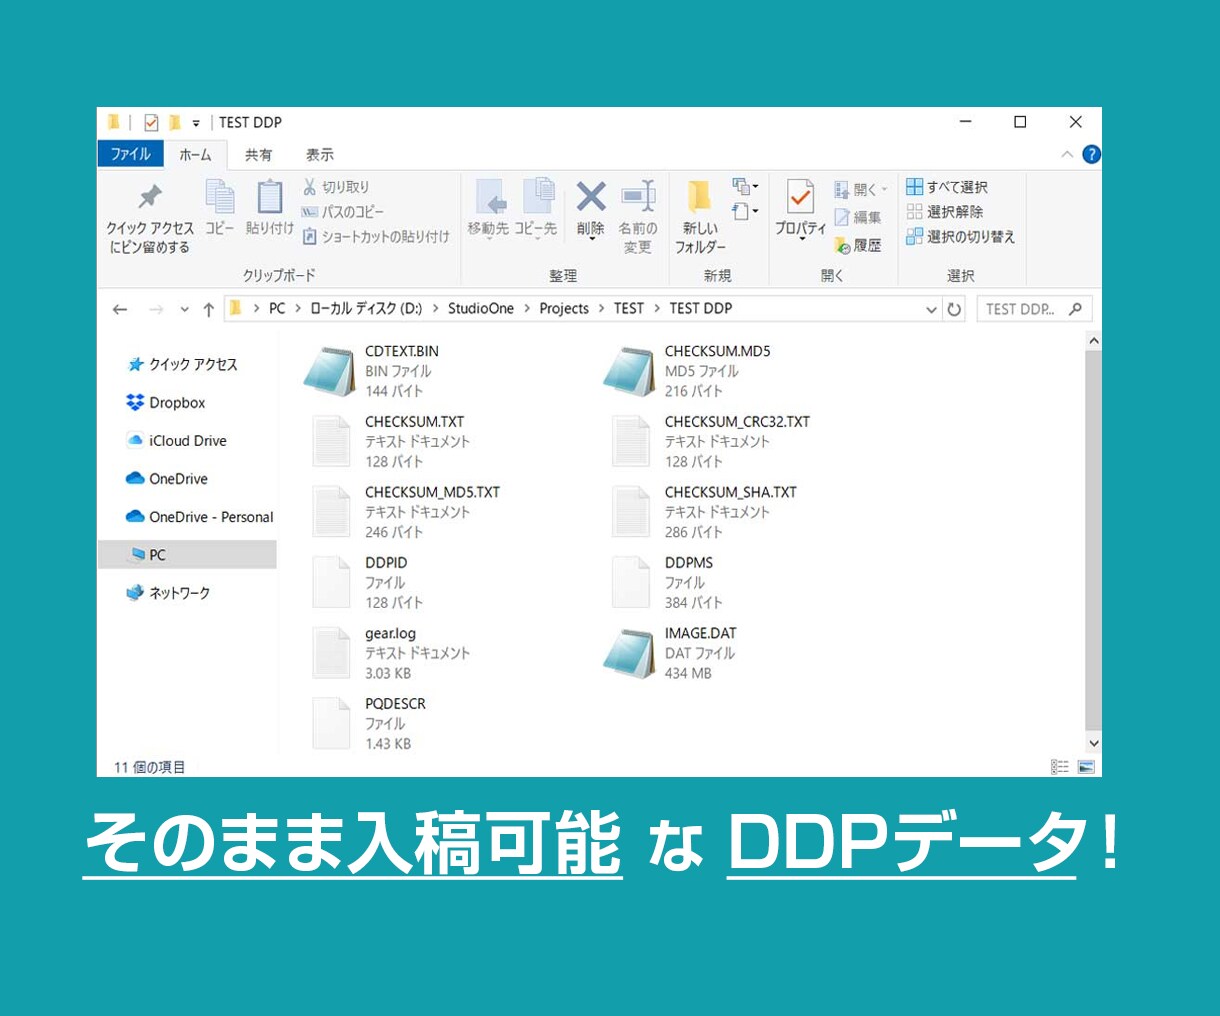1220x1016 pixels.
Task: Select the CDTEXT.BIN file icon
Action: [x=330, y=371]
